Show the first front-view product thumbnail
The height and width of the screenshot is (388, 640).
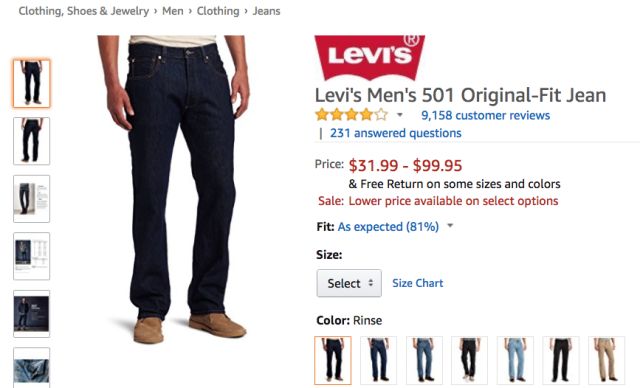(x=31, y=83)
